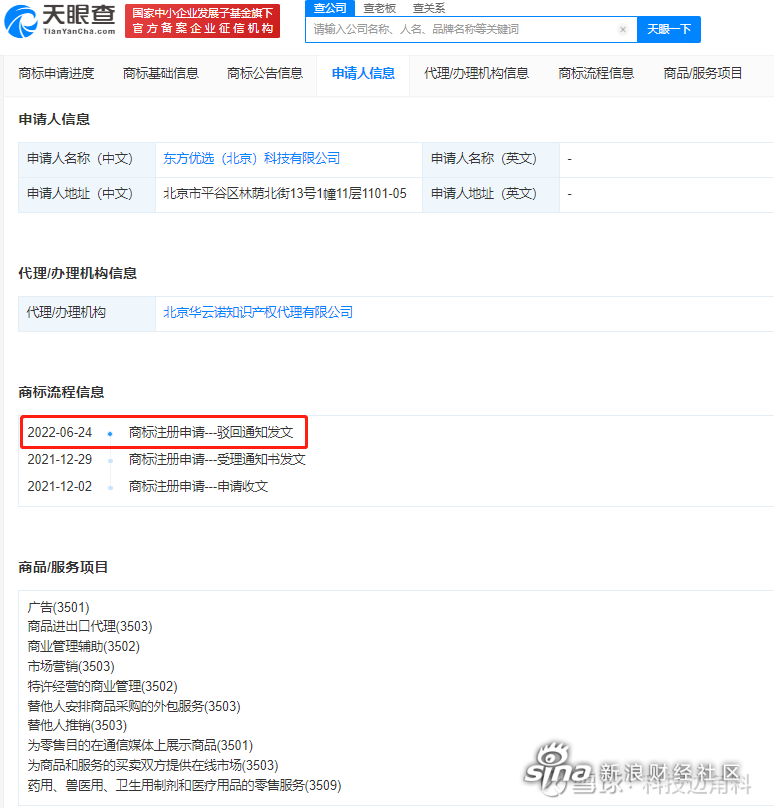This screenshot has height=808, width=774.
Task: Open the 商品/服务项目 tab
Action: pyautogui.click(x=703, y=74)
